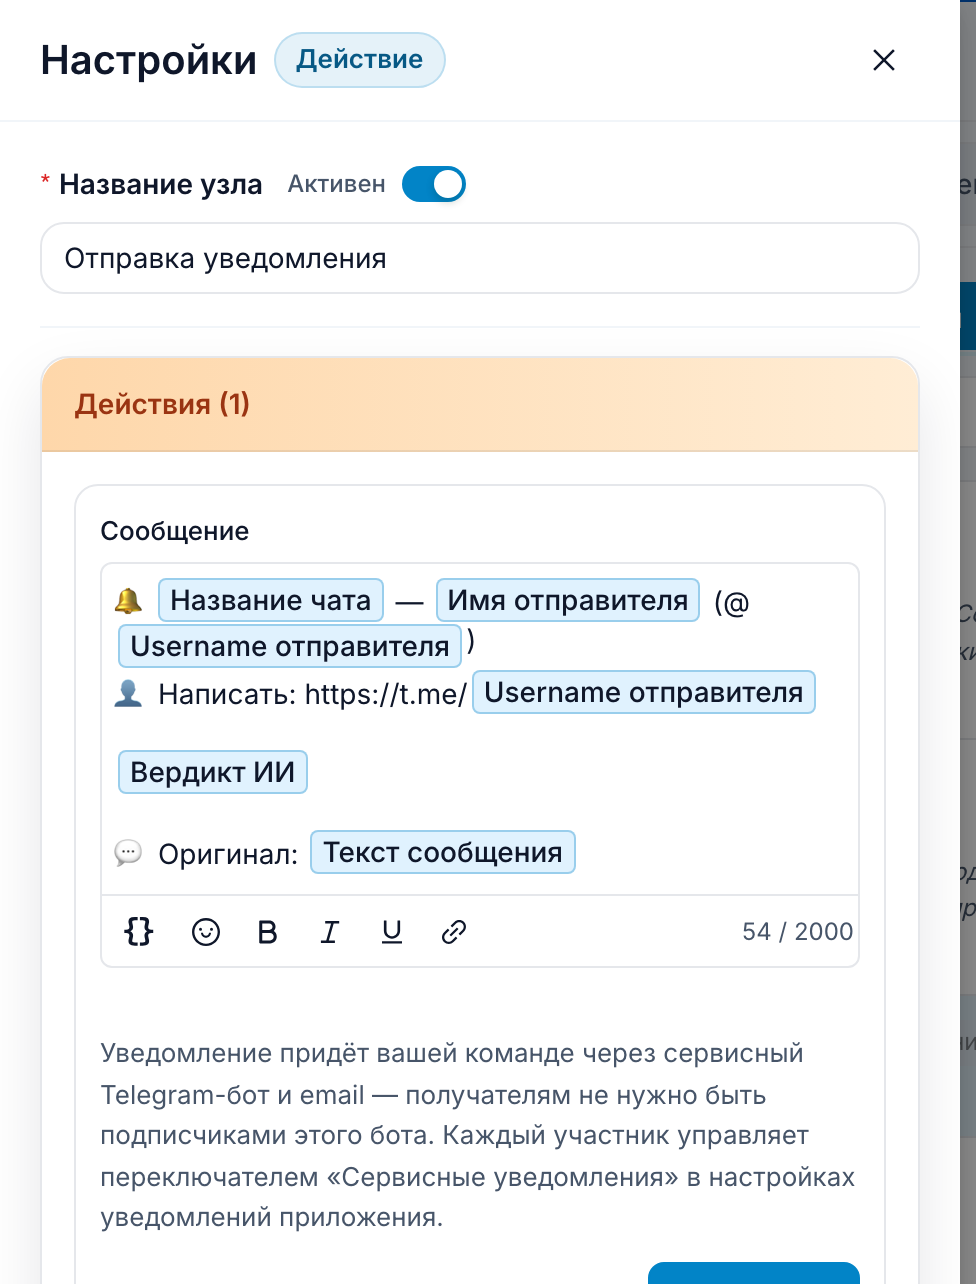The width and height of the screenshot is (976, 1284).
Task: Select the Вердикт ИИ variable chip
Action: coord(213,772)
